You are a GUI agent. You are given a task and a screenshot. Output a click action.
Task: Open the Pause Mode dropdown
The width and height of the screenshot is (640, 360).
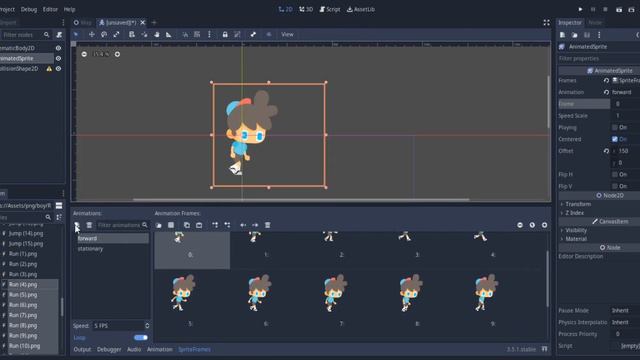pos(626,310)
